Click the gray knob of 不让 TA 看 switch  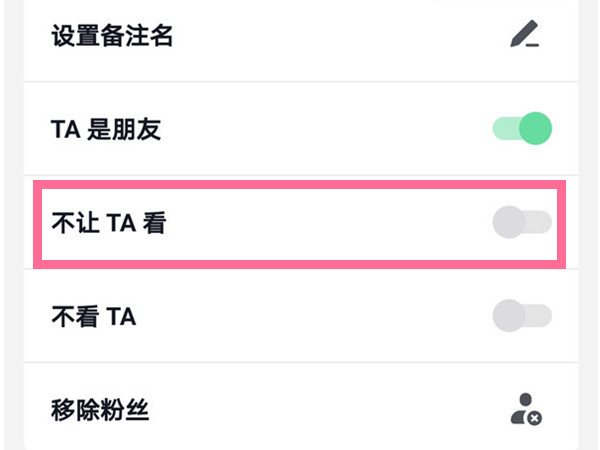[x=508, y=223]
